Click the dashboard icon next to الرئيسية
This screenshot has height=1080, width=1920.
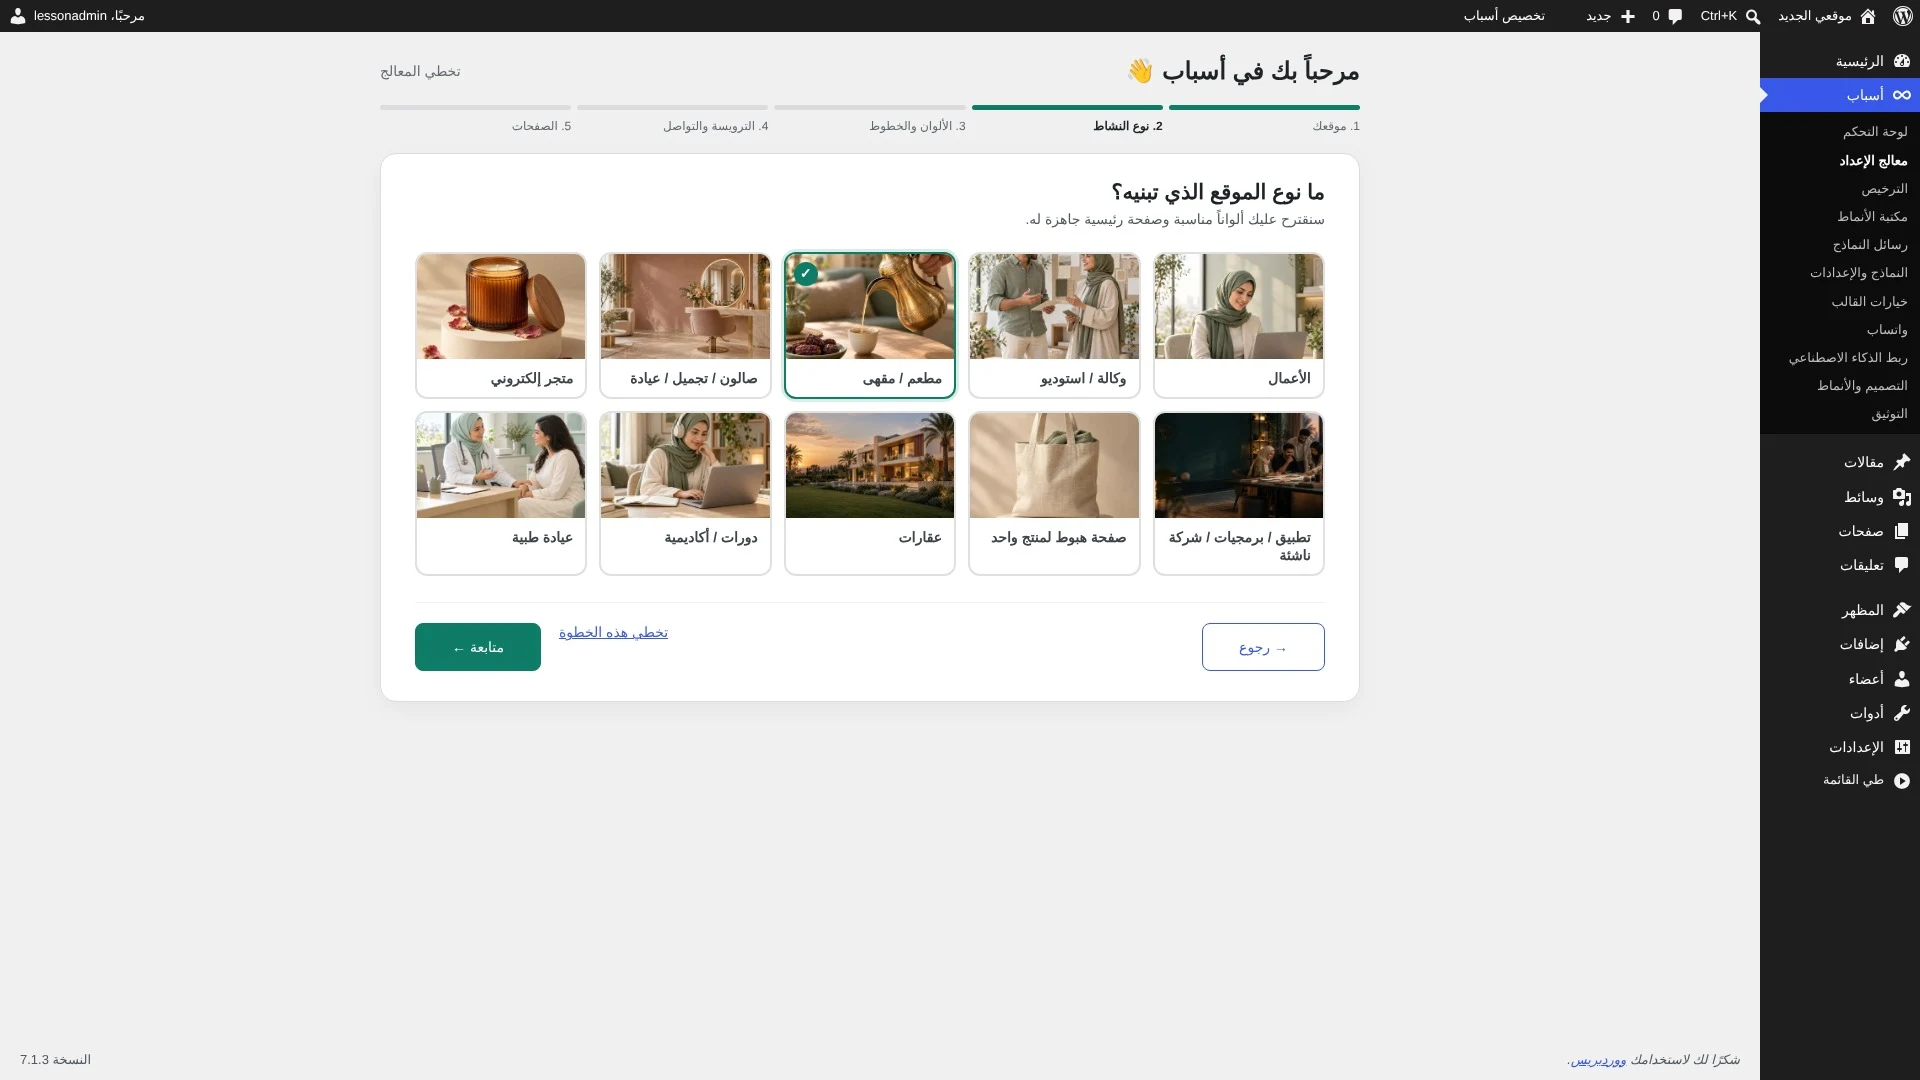coord(1902,61)
